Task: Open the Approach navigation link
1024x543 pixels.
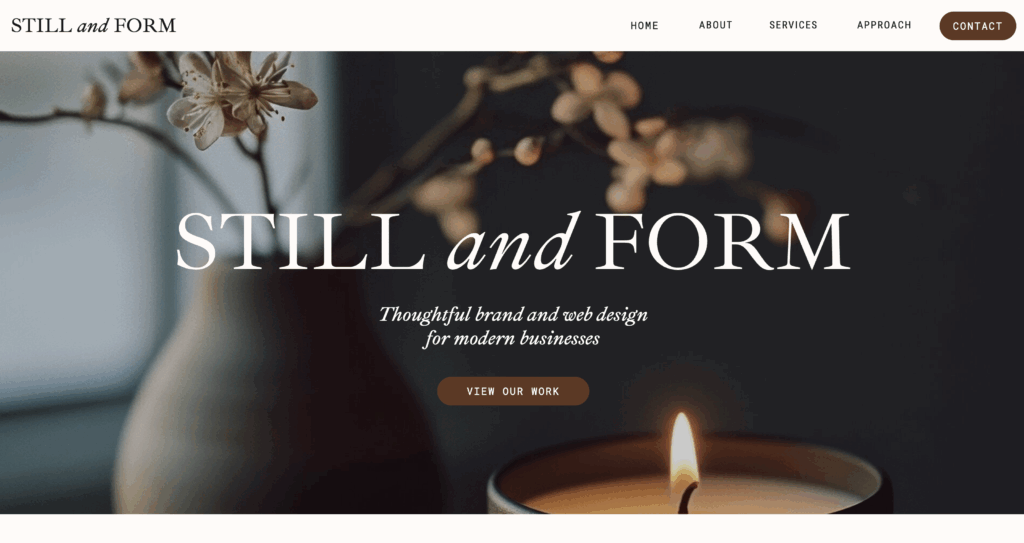Action: click(884, 25)
